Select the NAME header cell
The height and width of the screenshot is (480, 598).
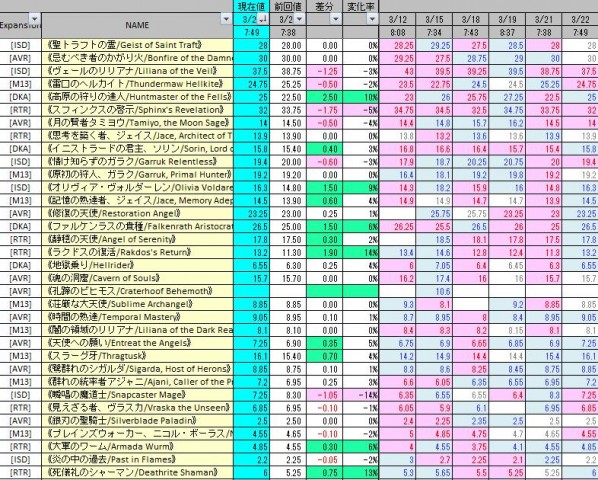(x=137, y=25)
